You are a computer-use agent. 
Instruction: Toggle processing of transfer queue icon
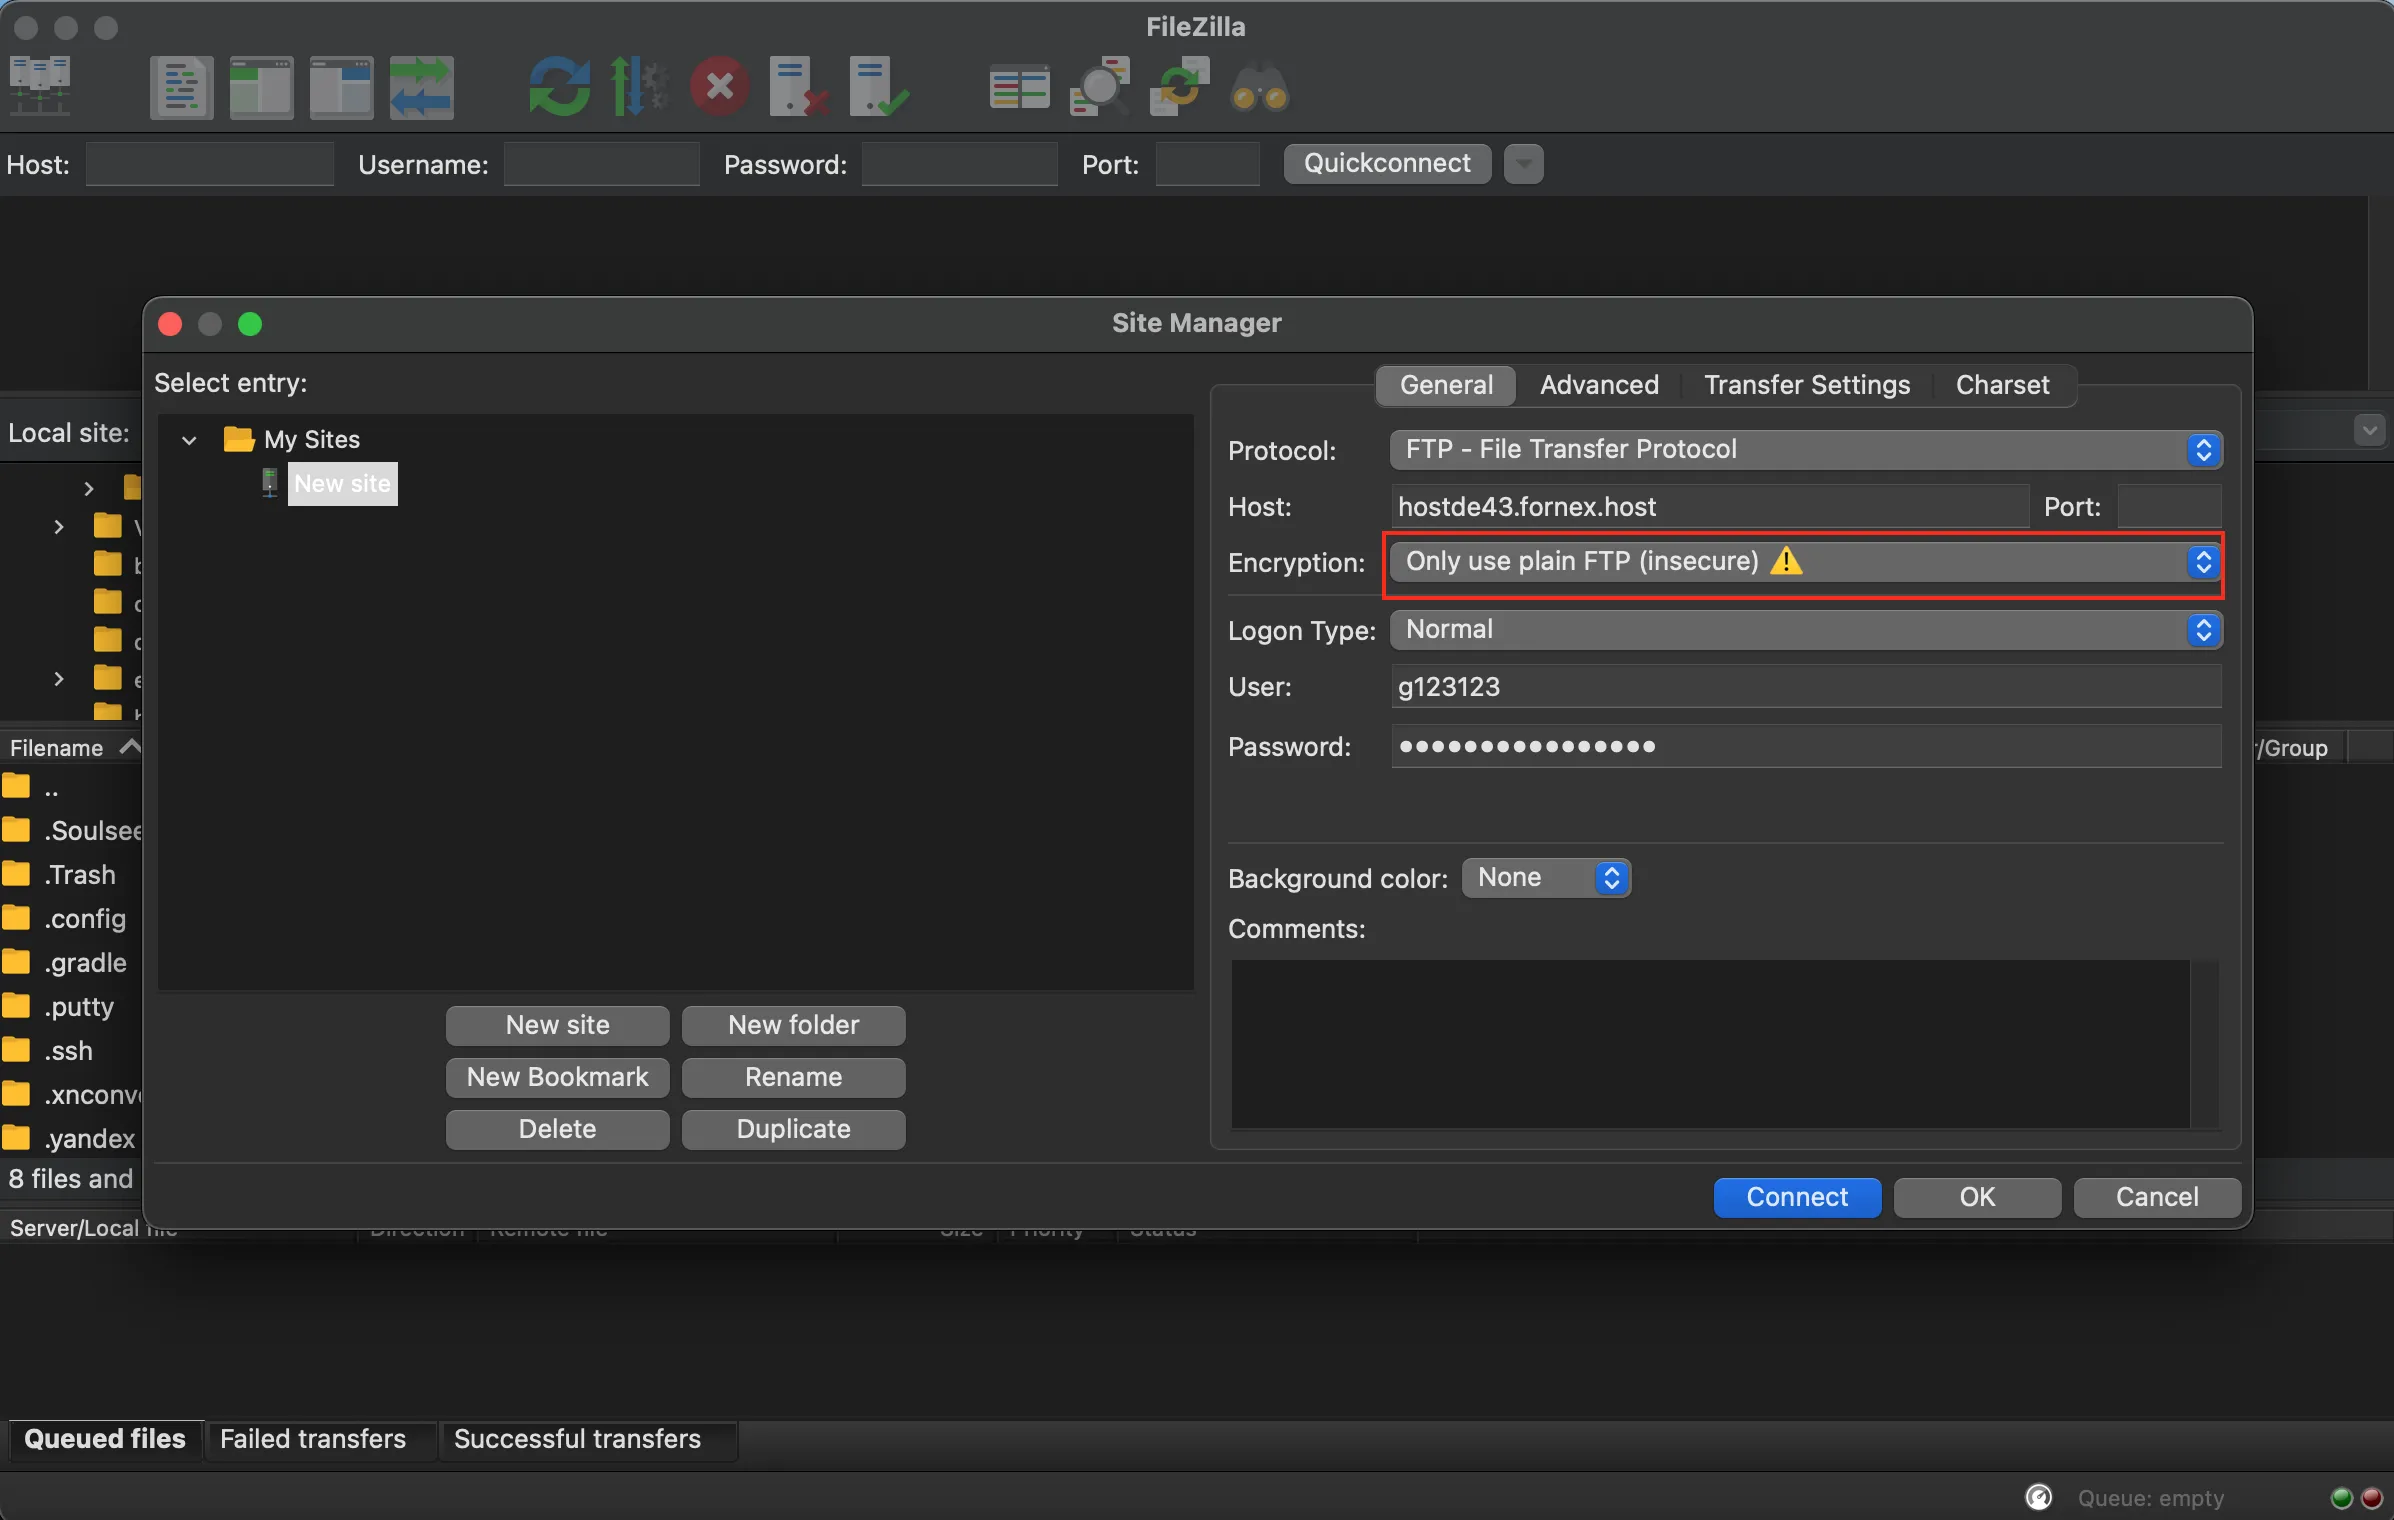(x=639, y=87)
